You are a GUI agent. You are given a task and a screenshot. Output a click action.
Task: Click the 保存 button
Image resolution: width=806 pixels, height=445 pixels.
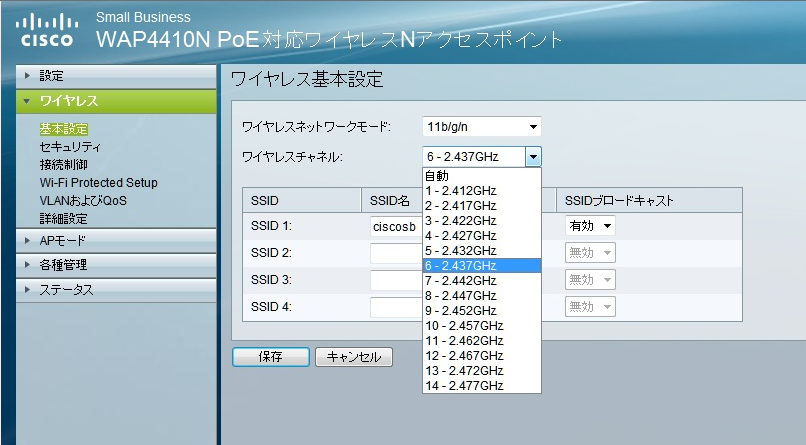coord(271,357)
